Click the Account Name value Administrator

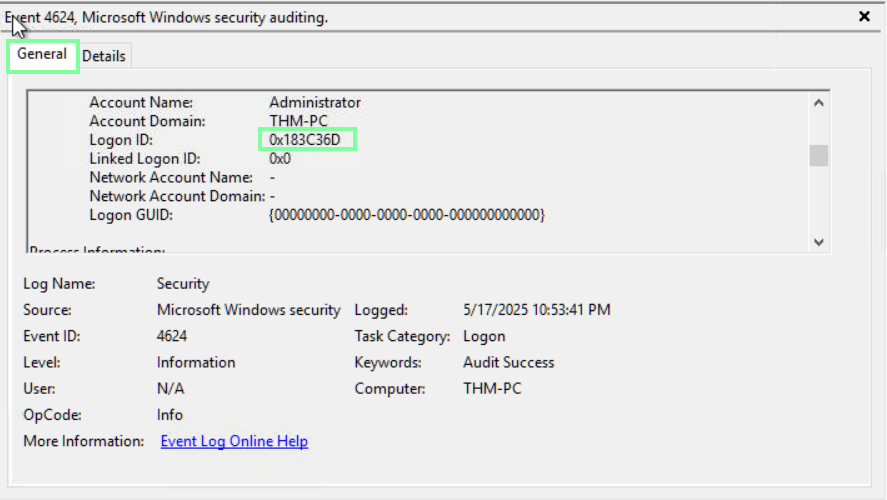pyautogui.click(x=315, y=102)
